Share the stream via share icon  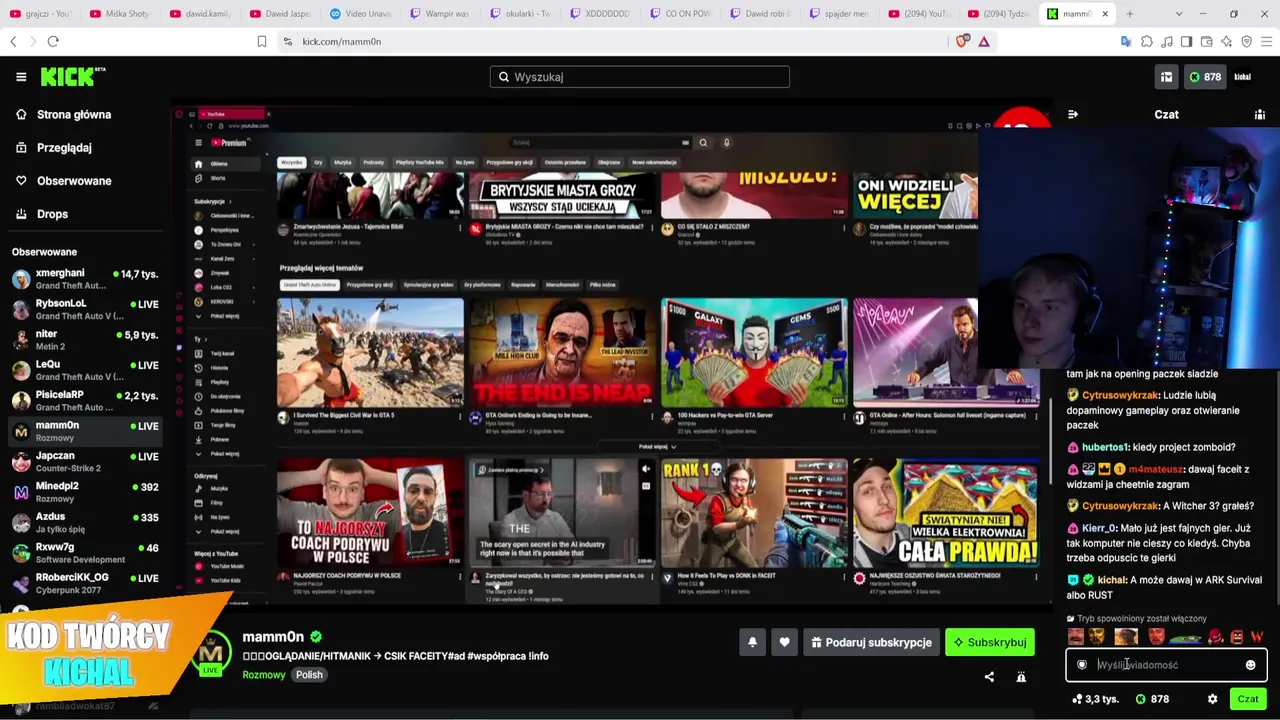click(989, 677)
